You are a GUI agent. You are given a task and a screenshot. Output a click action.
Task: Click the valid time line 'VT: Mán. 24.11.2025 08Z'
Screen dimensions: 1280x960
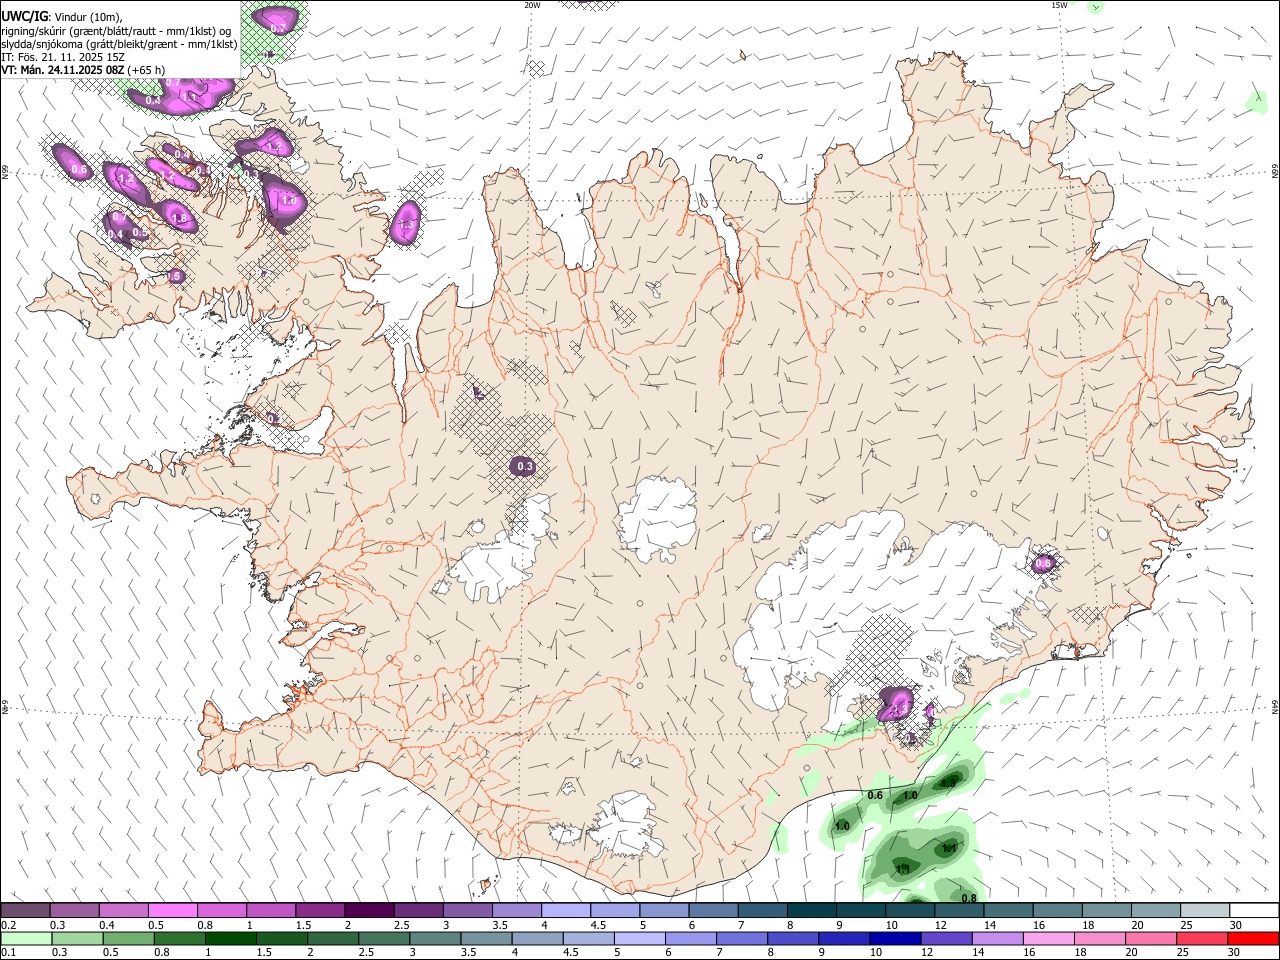(x=63, y=70)
